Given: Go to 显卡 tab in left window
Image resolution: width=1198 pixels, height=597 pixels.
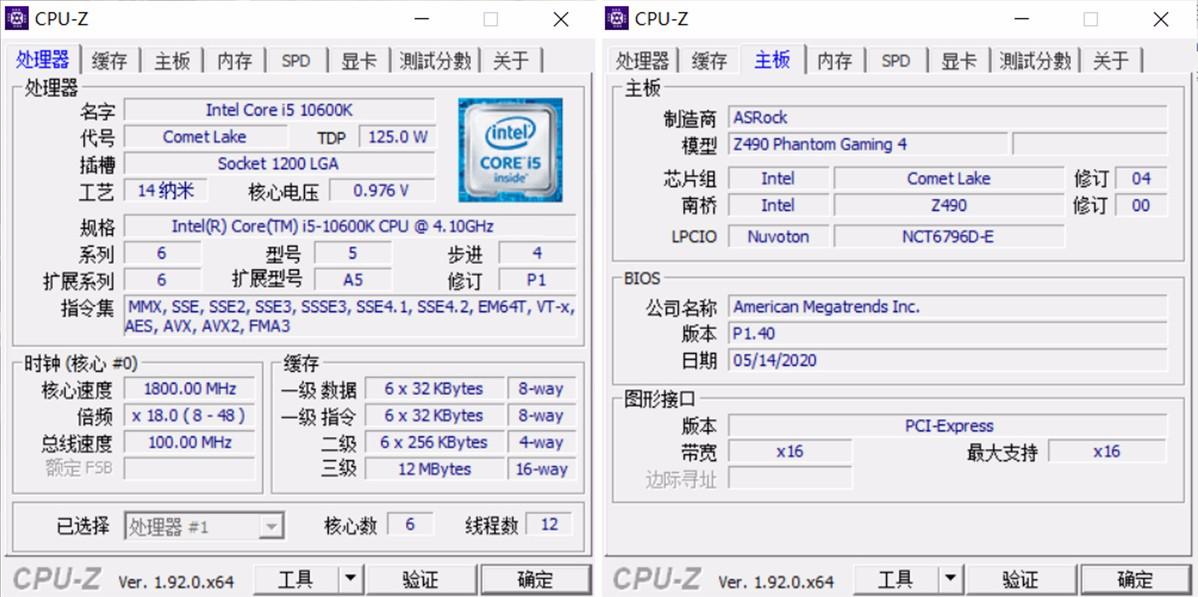Looking at the screenshot, I should pos(358,61).
